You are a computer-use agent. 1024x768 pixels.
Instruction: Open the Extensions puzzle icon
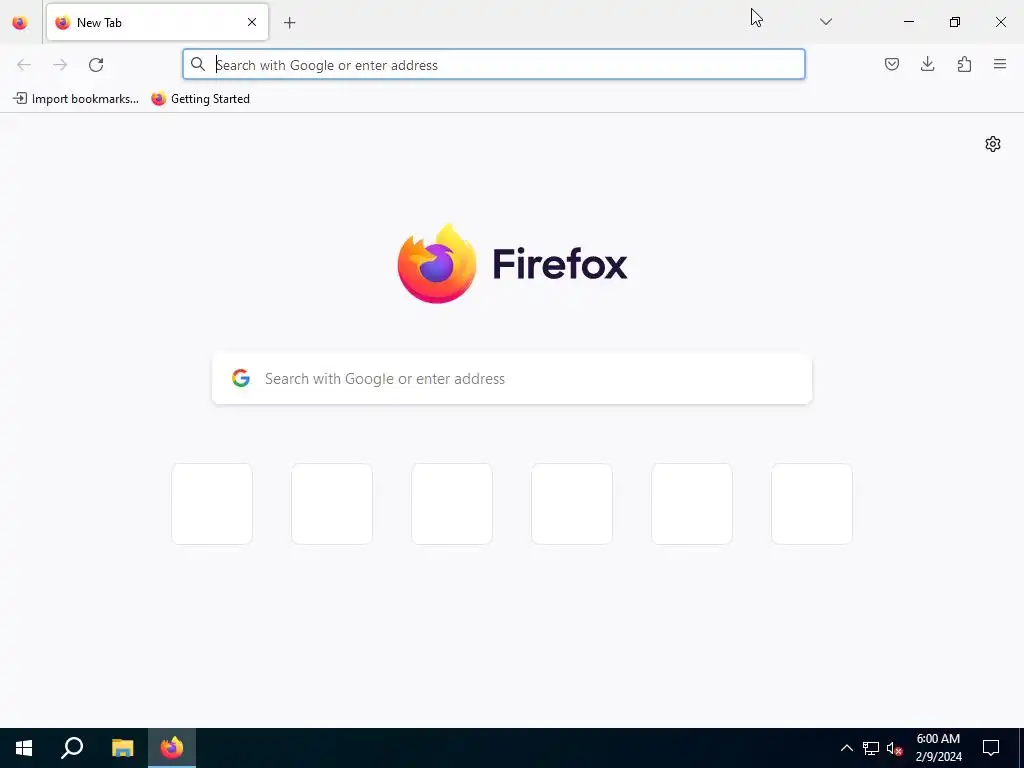(x=964, y=64)
